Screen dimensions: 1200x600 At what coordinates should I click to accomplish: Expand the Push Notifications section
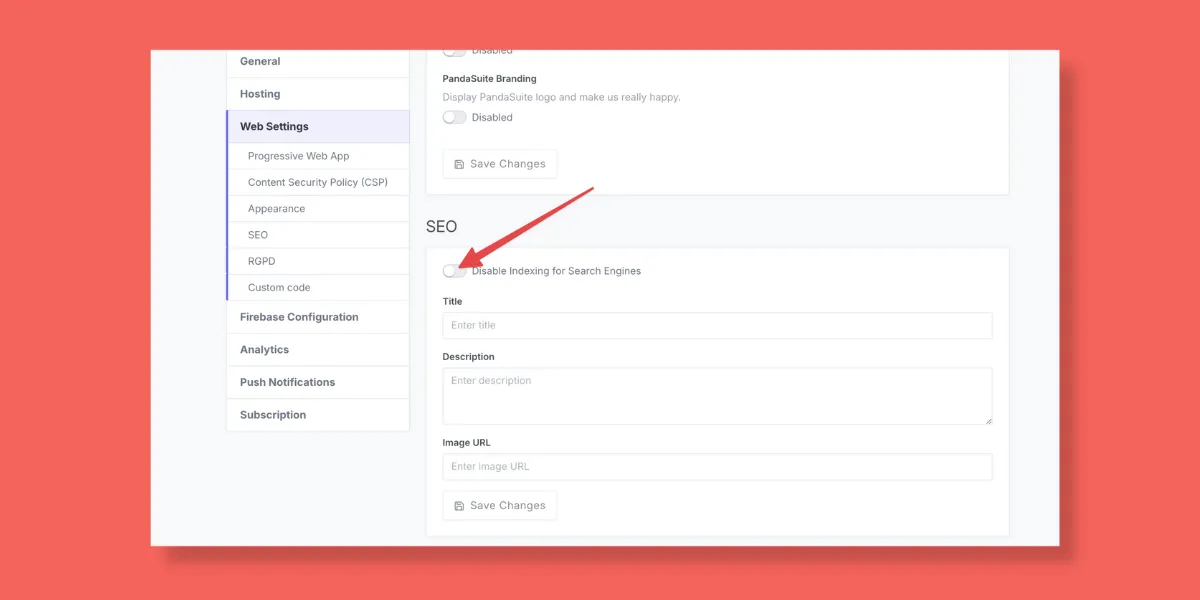(287, 382)
